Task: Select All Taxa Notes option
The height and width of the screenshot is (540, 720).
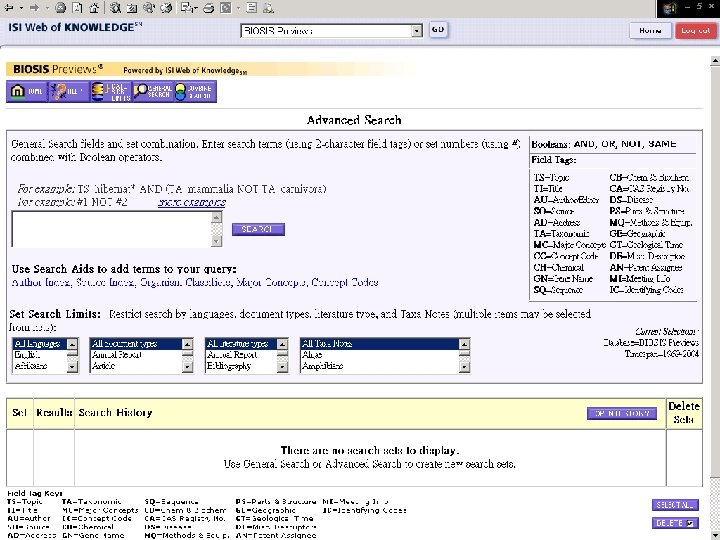Action: coord(380,343)
